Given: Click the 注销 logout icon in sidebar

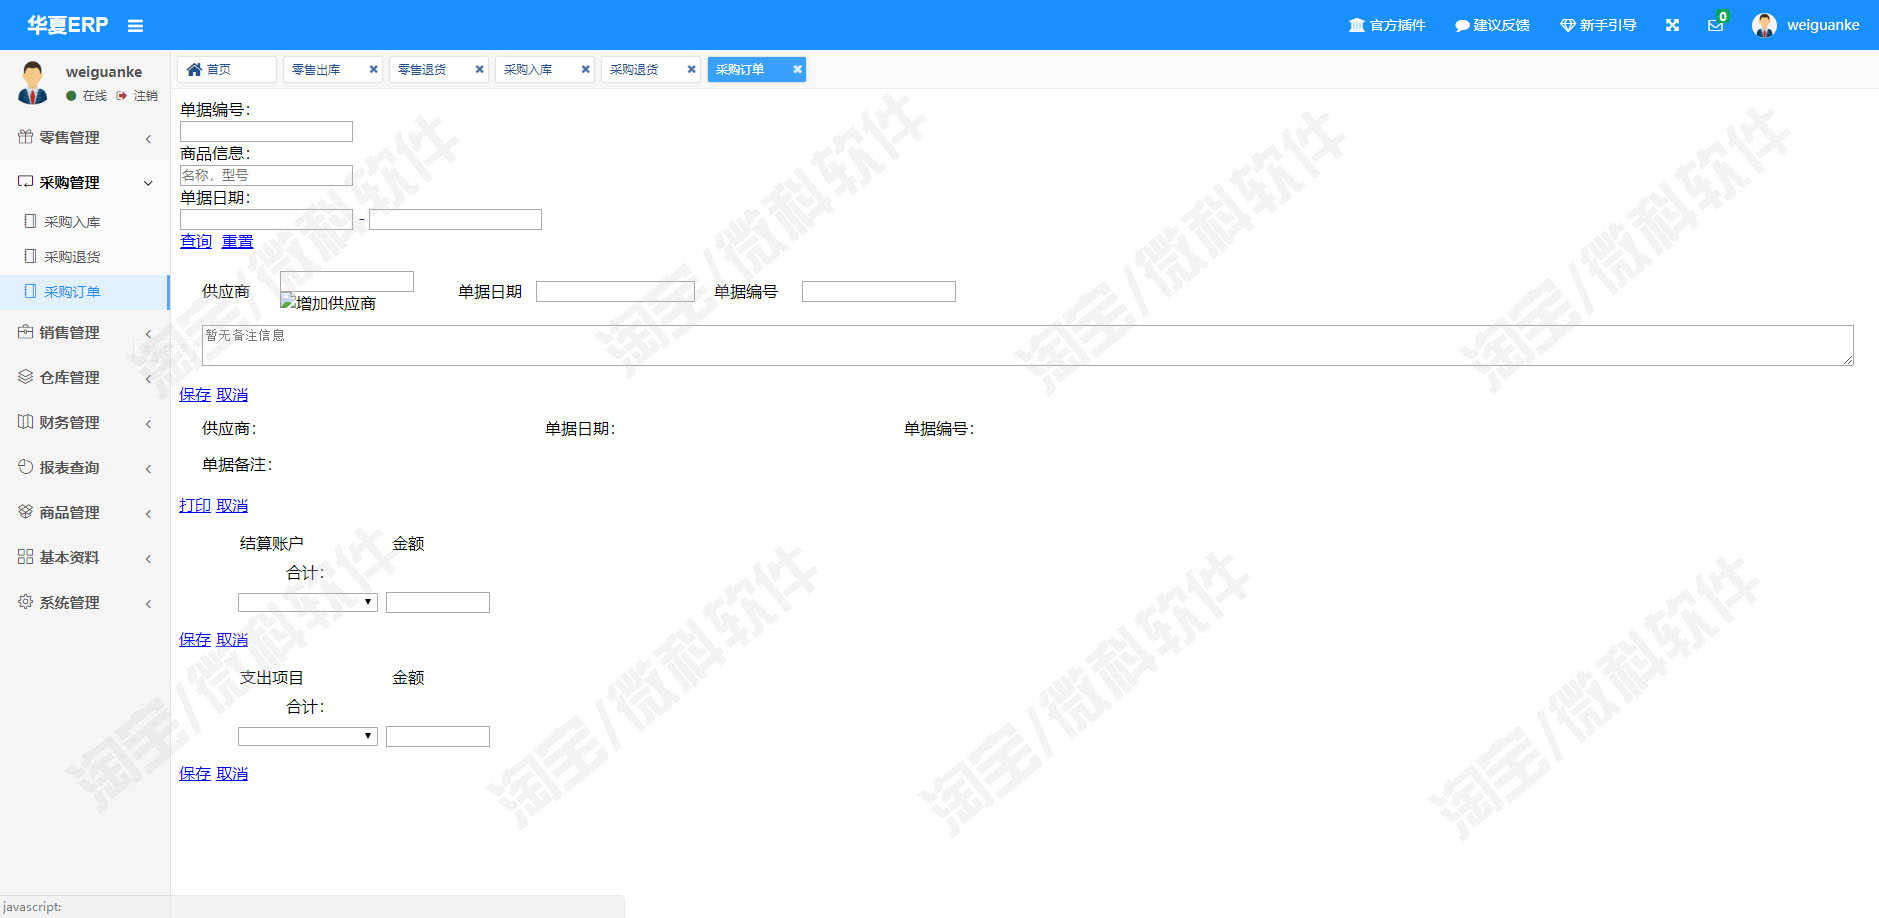Looking at the screenshot, I should pos(122,96).
